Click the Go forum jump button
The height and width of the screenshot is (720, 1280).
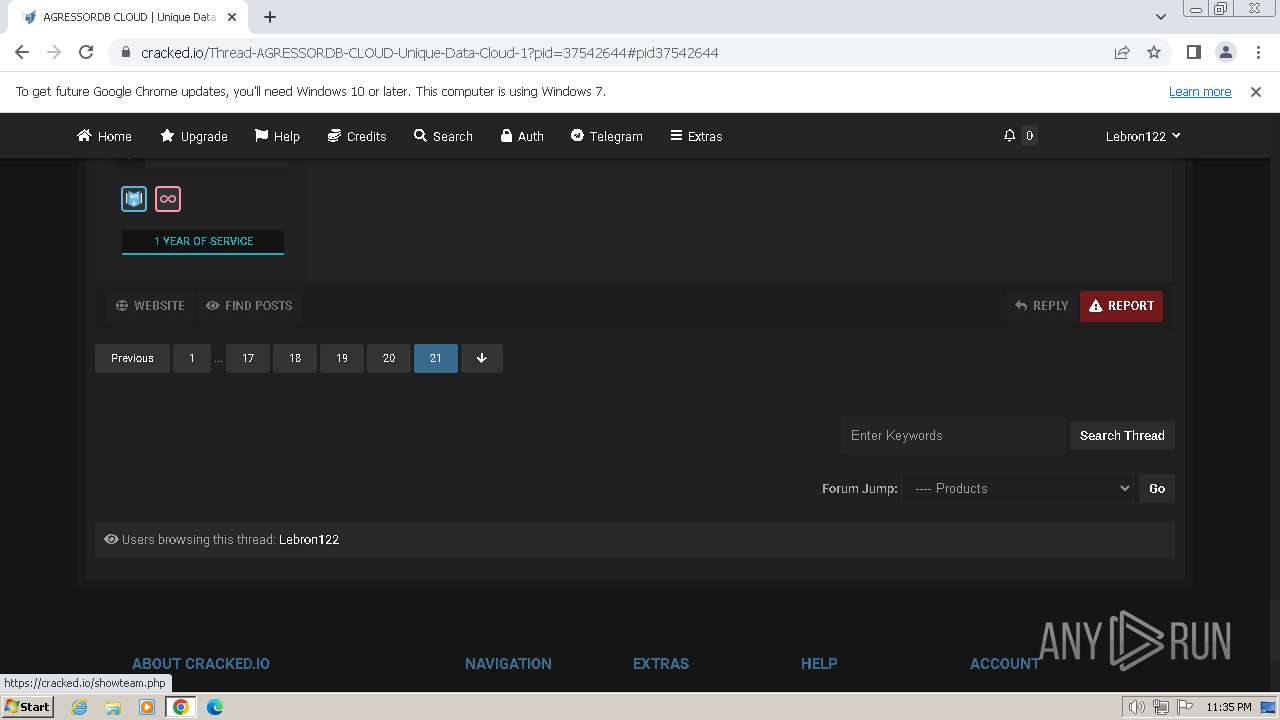1157,488
